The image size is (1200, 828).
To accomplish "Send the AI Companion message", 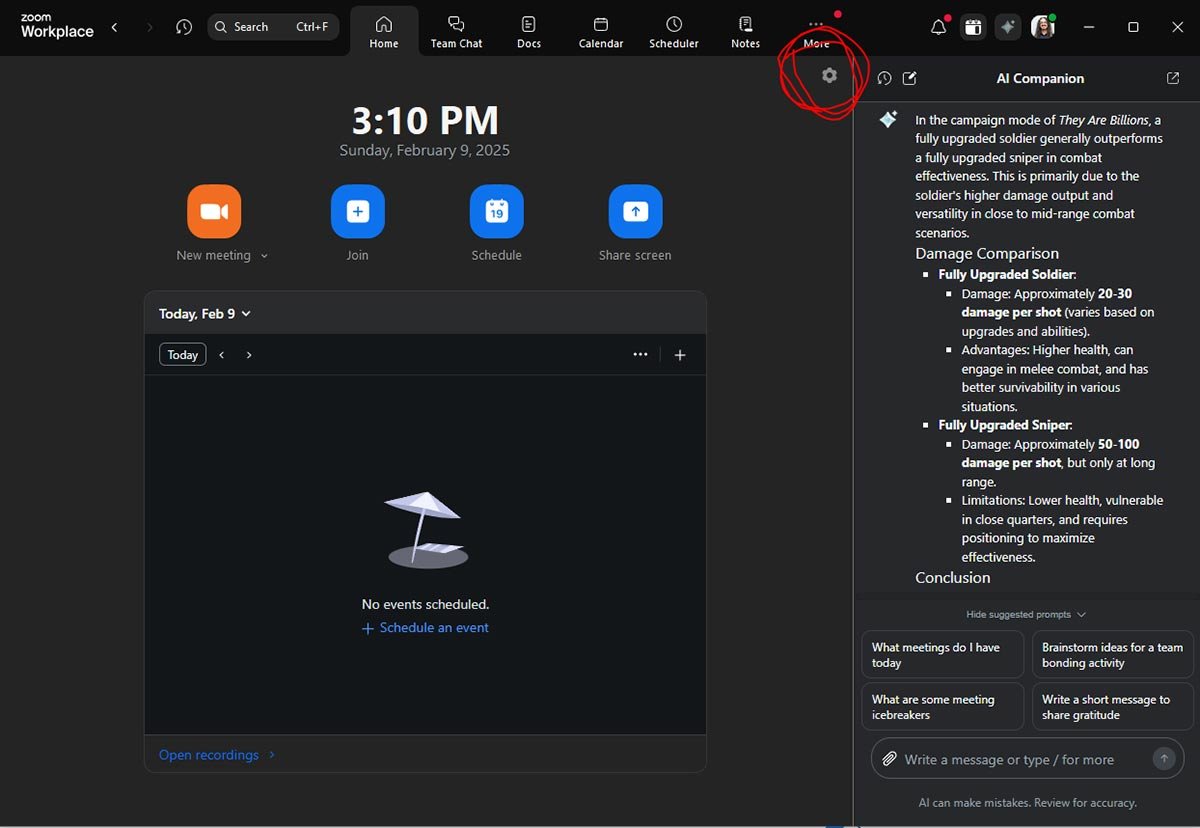I will (1164, 759).
